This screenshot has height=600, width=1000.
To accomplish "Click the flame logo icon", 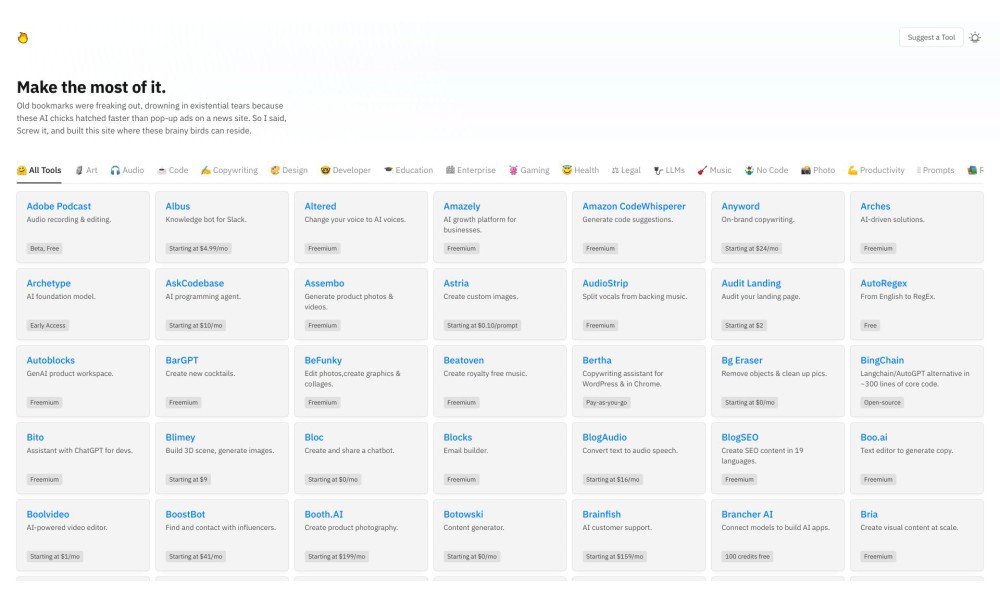I will click(x=23, y=38).
